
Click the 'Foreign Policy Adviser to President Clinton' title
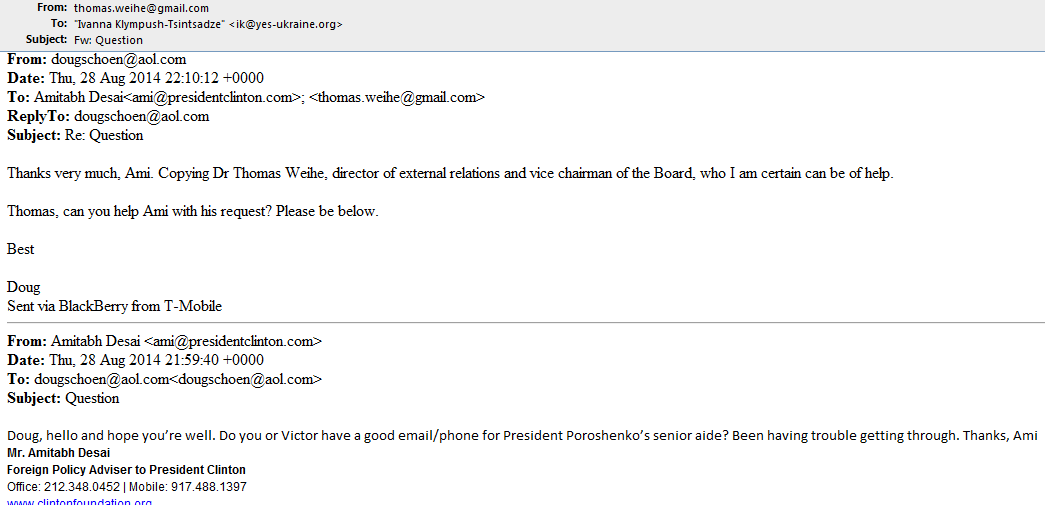pyautogui.click(x=126, y=470)
